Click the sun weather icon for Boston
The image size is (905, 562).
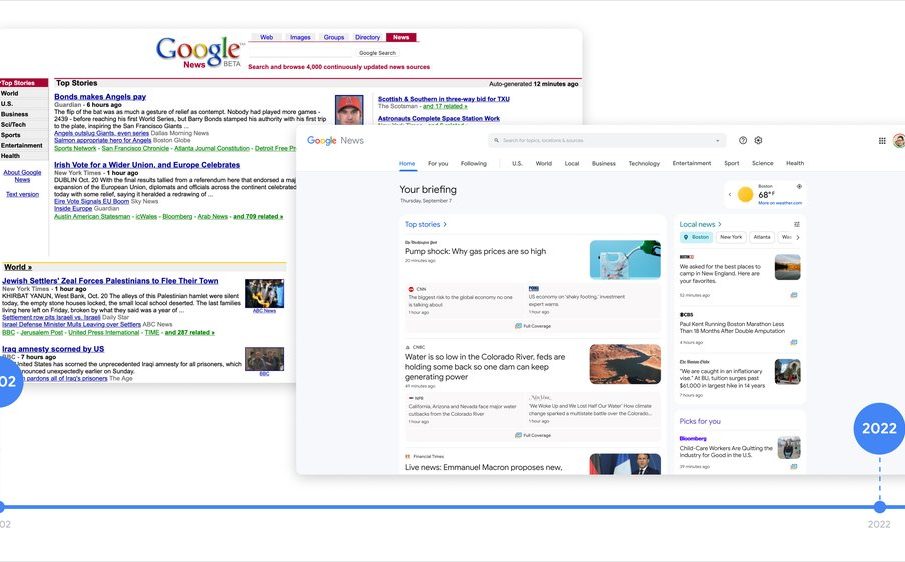pyautogui.click(x=746, y=194)
